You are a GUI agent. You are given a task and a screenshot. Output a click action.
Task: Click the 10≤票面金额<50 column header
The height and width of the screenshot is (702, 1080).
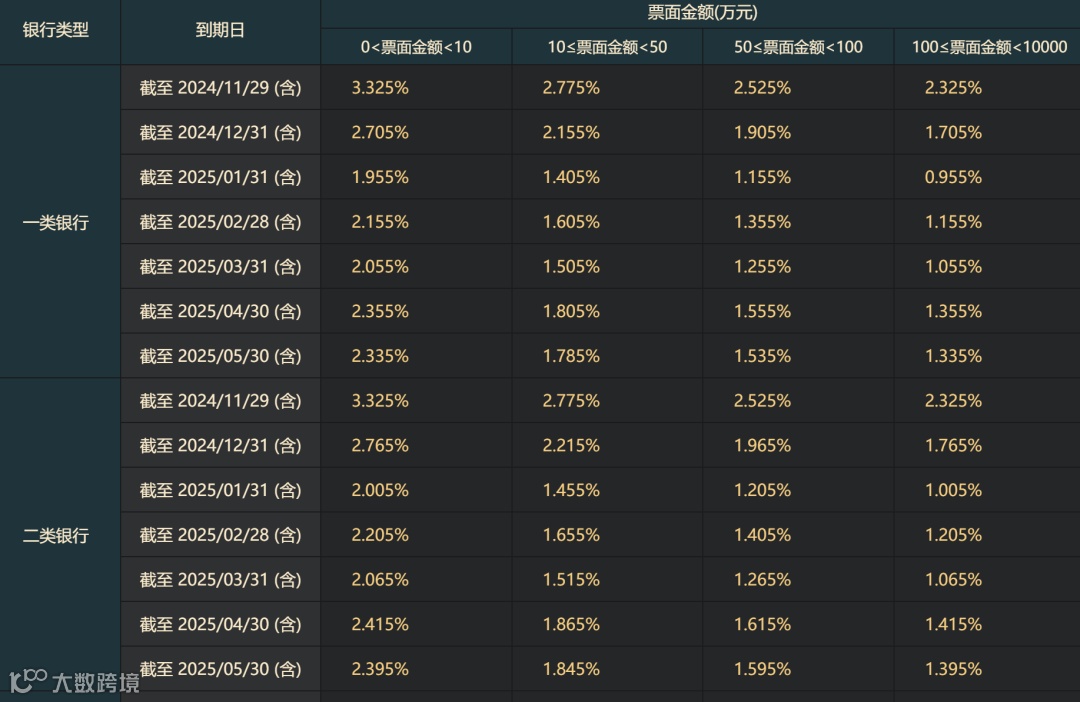pos(607,47)
